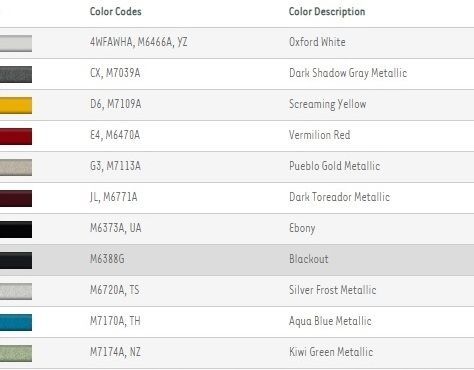Click the Color Description column header
The width and height of the screenshot is (474, 370).
[x=327, y=12]
